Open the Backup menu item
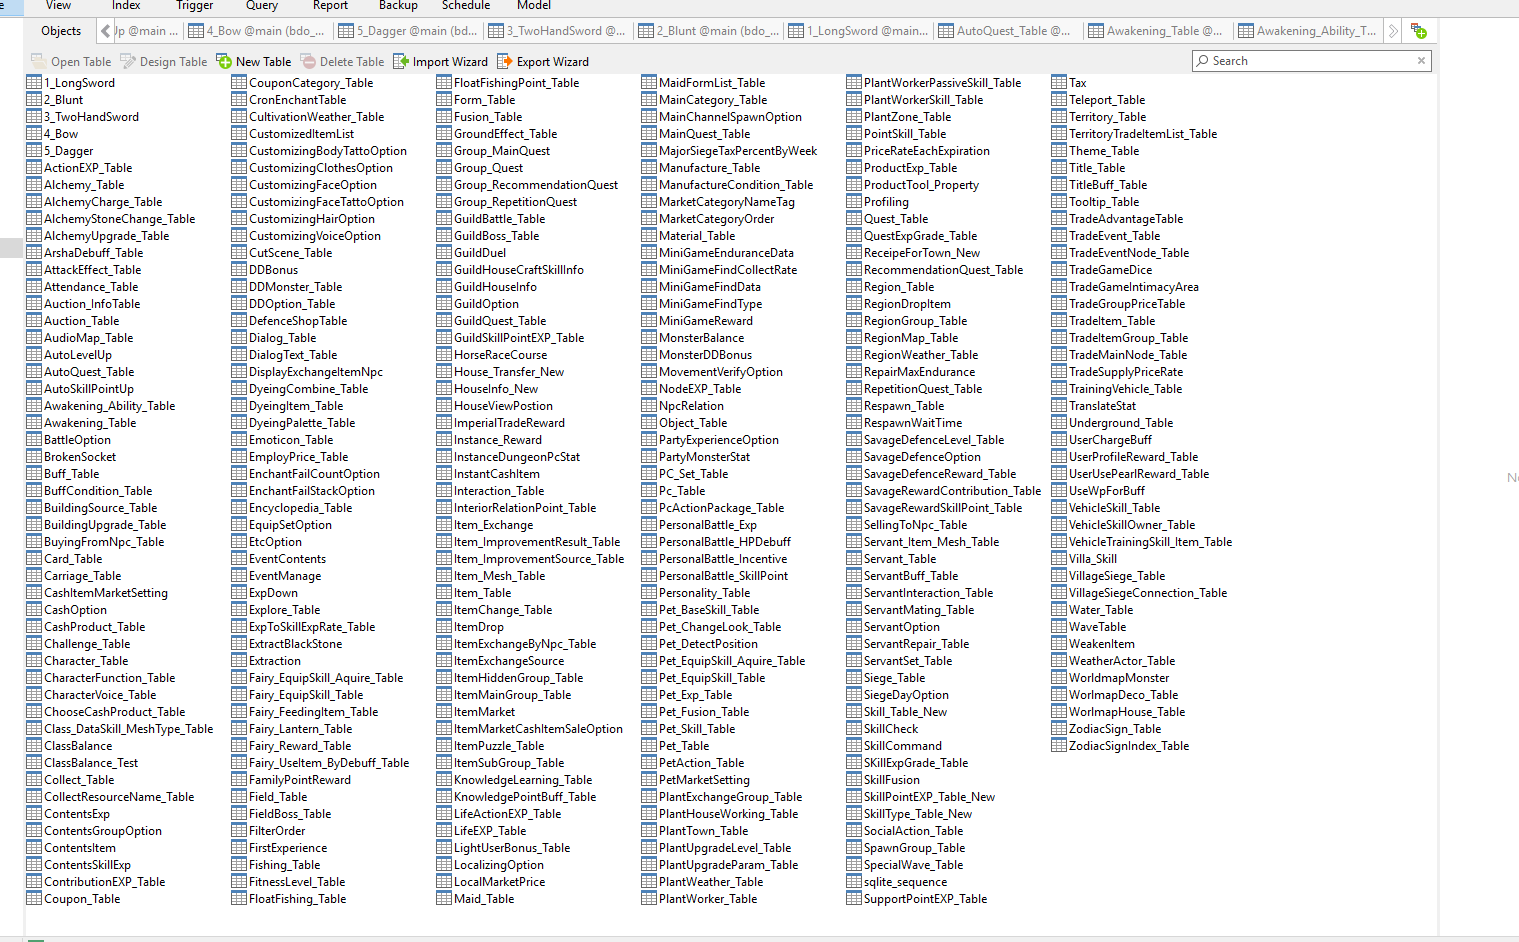Screen dimensions: 1519x942 point(398,5)
